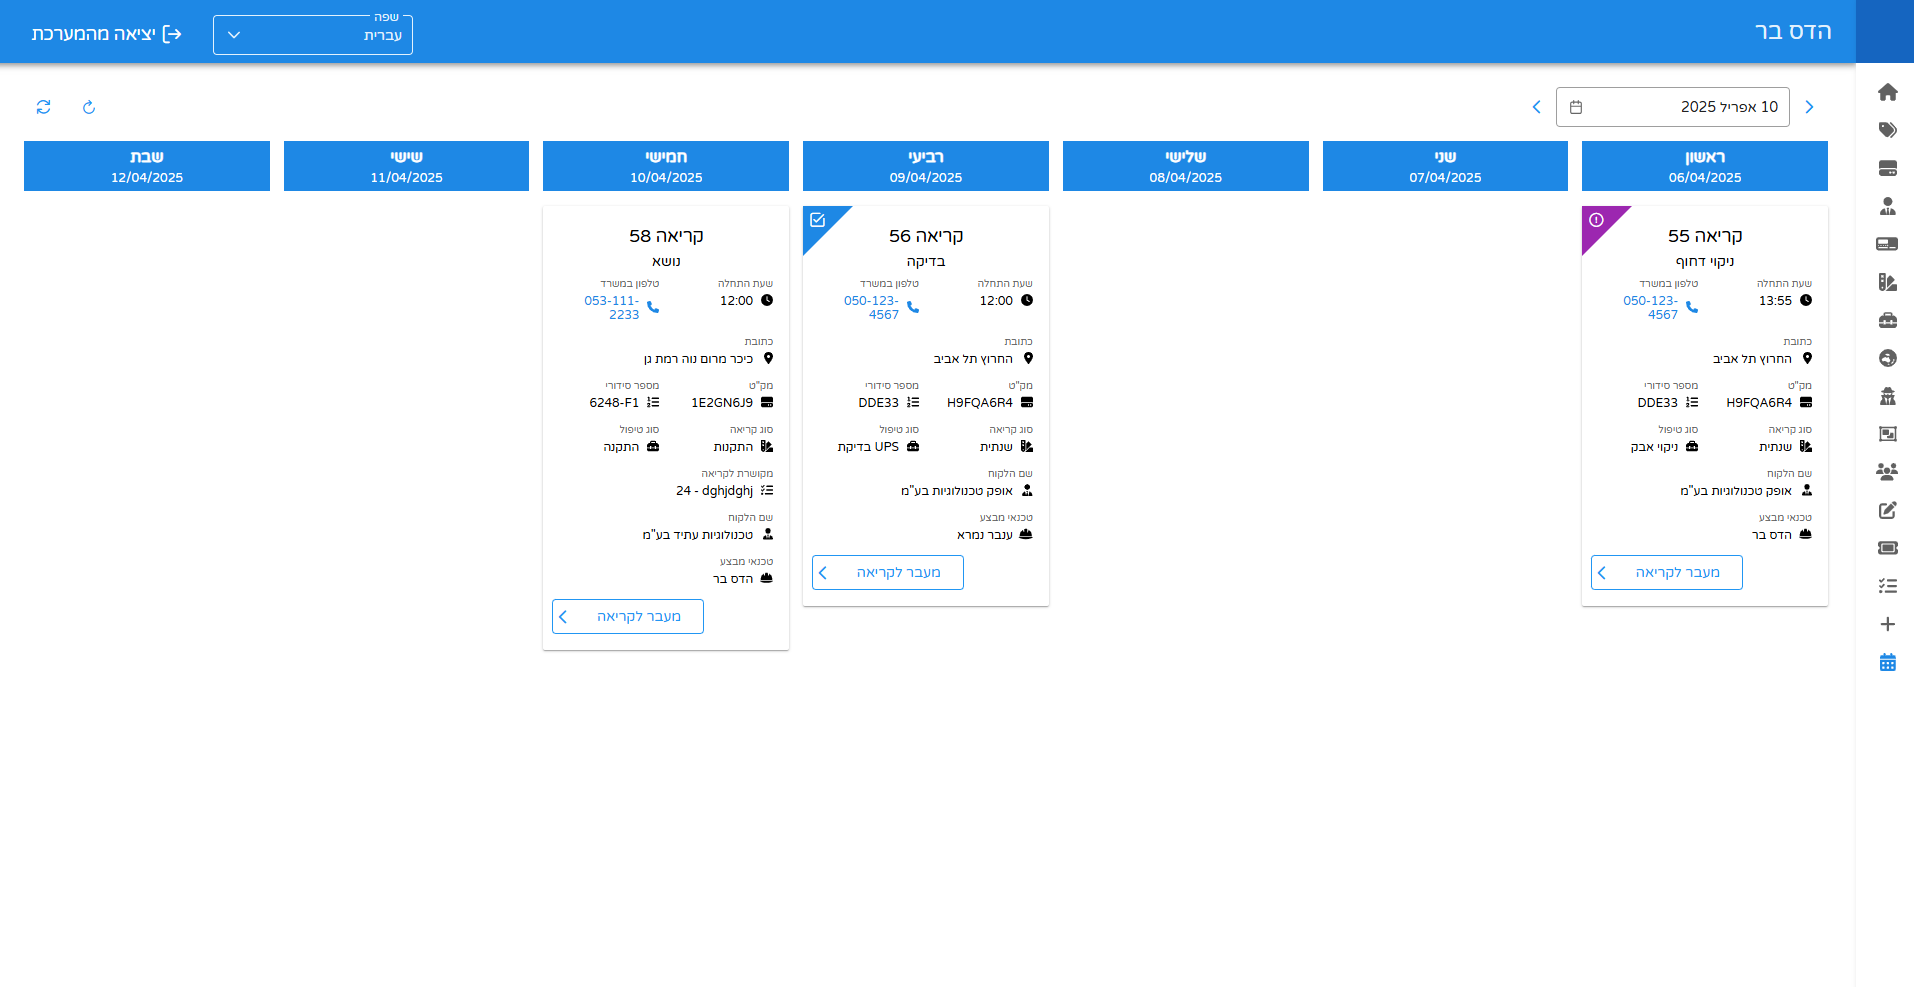This screenshot has height=987, width=1914.
Task: Click מעבר לקריאה button on call 55
Action: [x=1667, y=573]
